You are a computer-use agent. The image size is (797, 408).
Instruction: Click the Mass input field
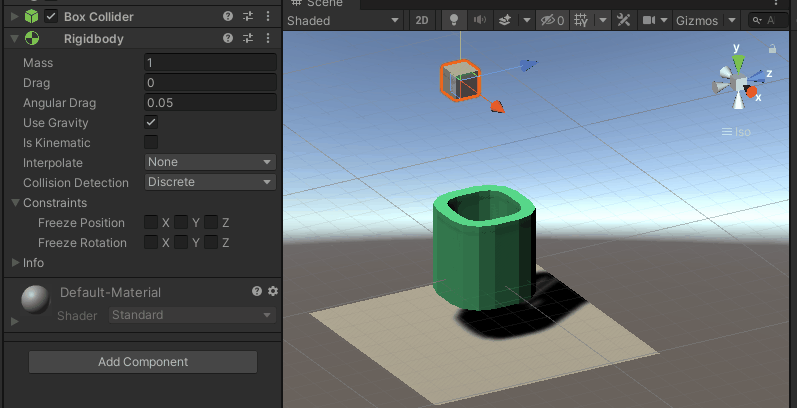tap(210, 62)
